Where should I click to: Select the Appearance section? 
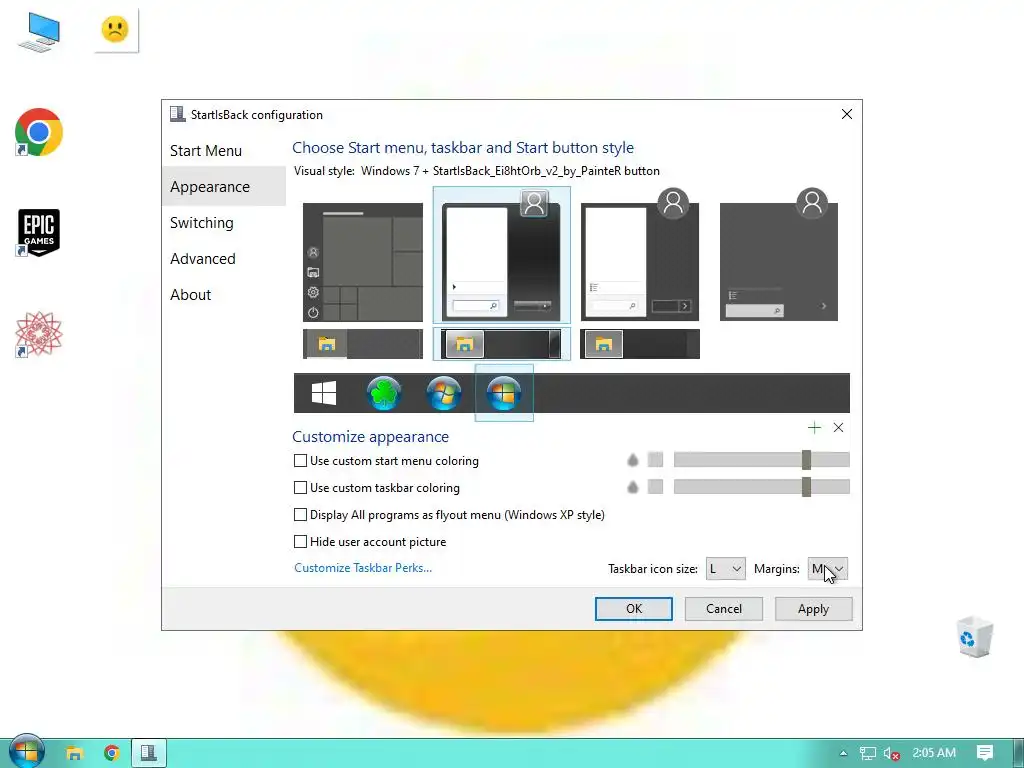tap(223, 187)
